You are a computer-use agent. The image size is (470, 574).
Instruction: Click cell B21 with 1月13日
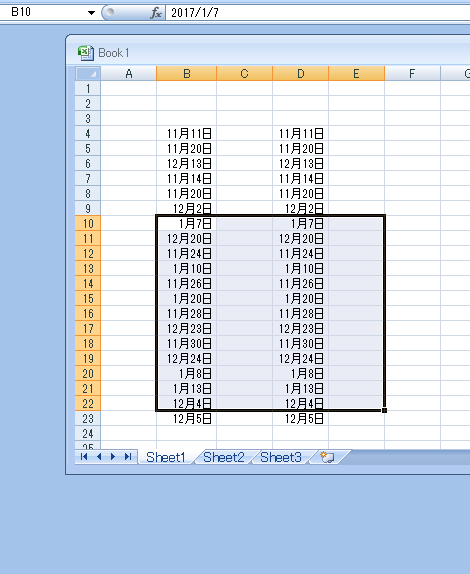(187, 389)
